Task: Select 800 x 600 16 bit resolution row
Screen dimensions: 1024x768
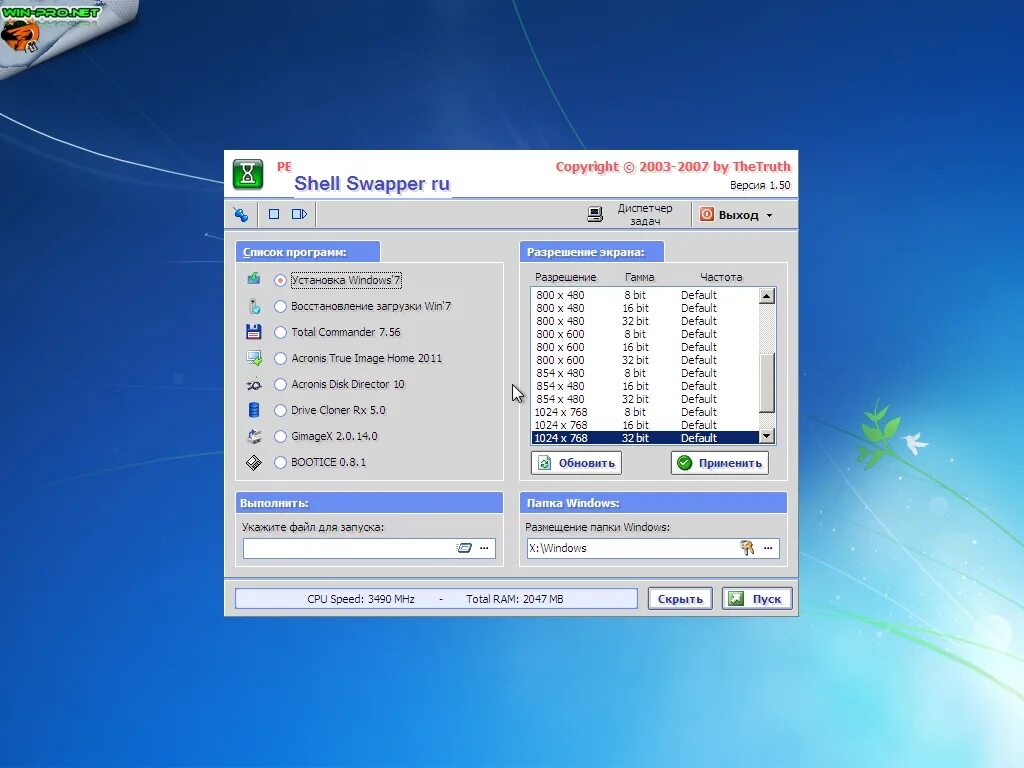Action: 645,347
